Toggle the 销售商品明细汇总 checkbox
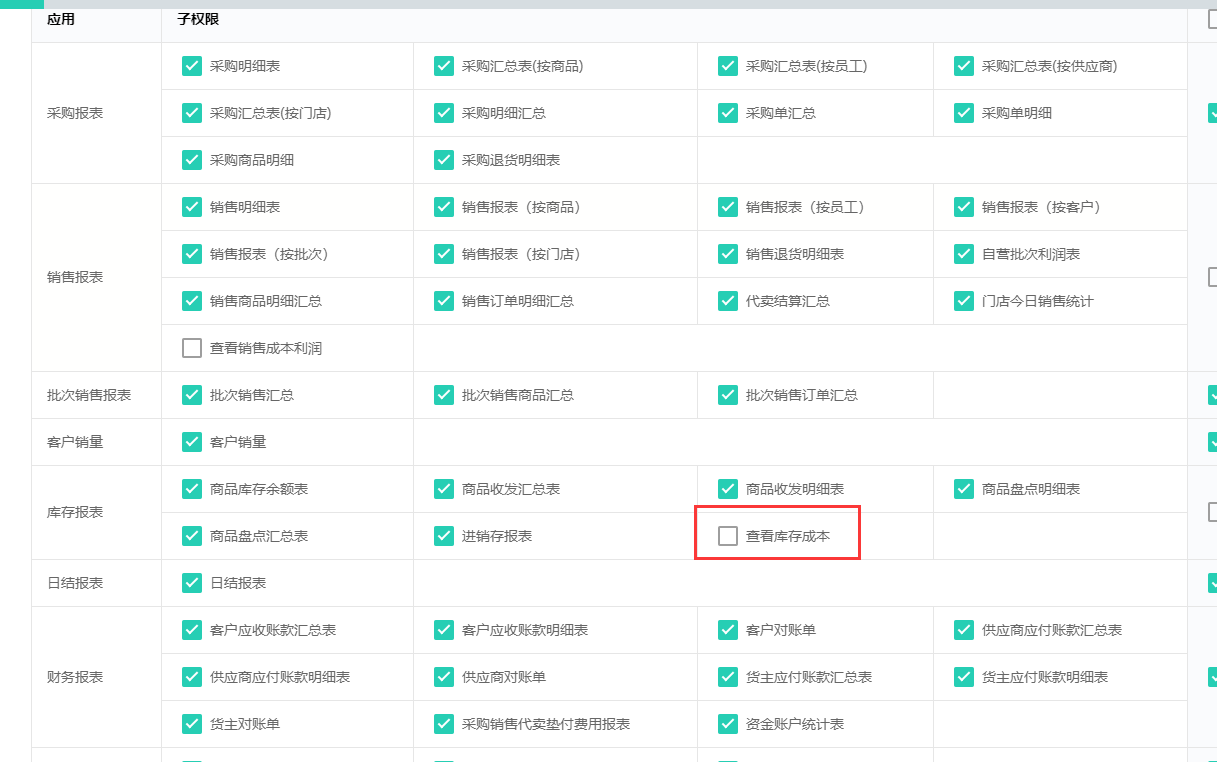The image size is (1217, 762). 192,301
